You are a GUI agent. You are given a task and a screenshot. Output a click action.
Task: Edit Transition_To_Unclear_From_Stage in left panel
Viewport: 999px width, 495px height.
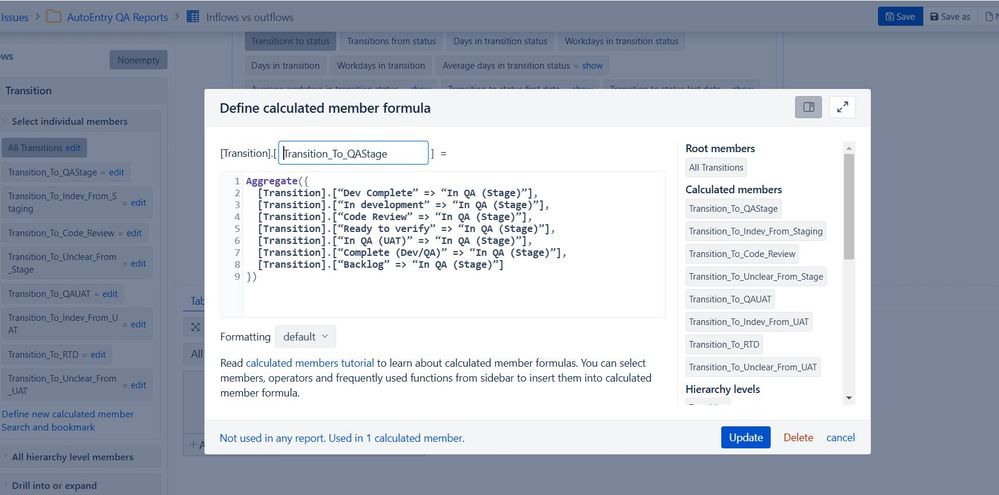138,263
